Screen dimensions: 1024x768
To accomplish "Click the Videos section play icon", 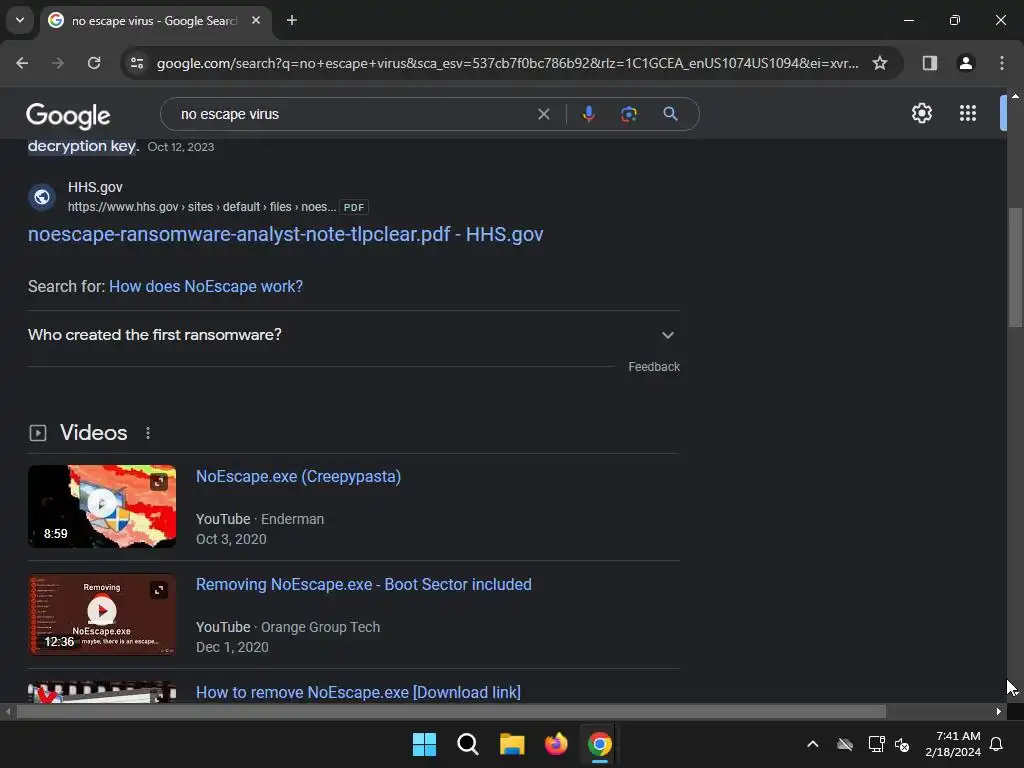I will coord(38,433).
